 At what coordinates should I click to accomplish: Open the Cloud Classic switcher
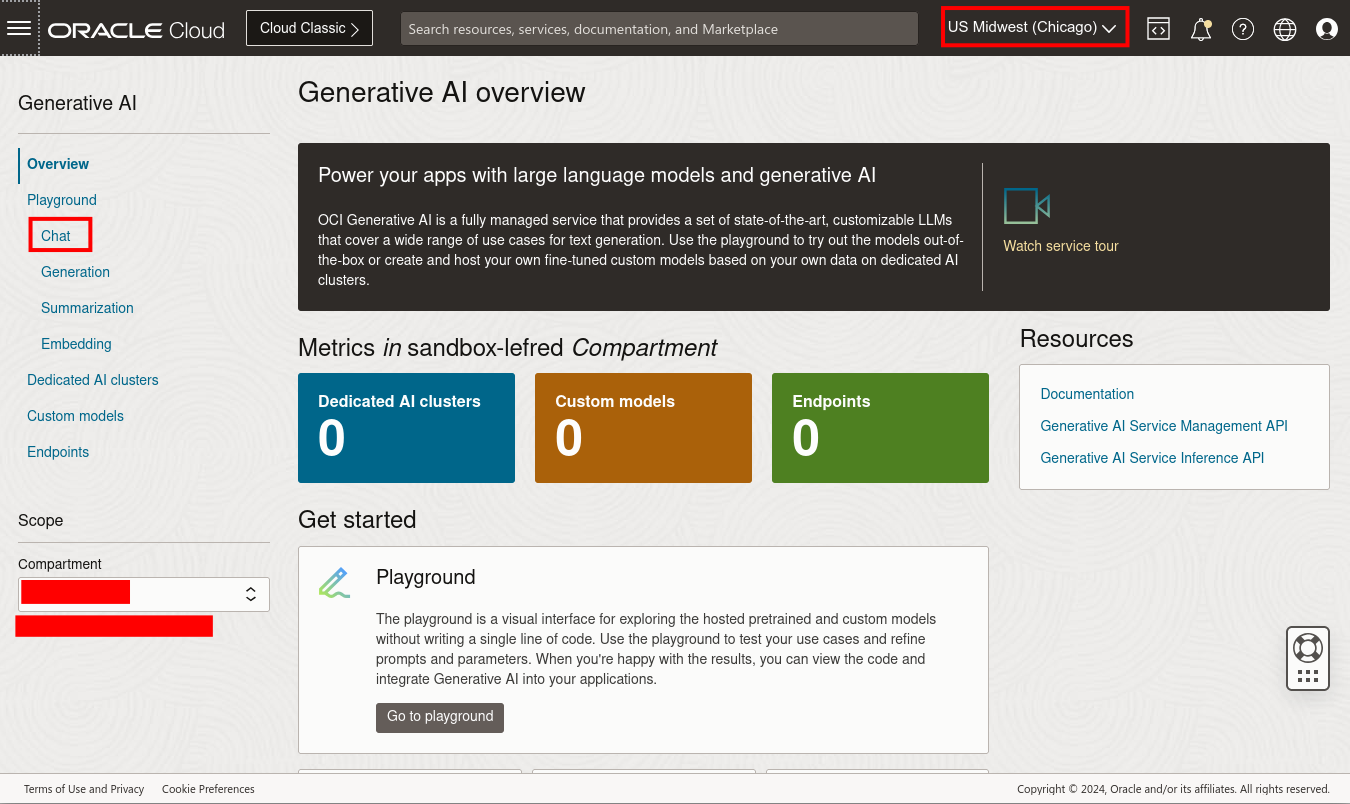pos(308,28)
